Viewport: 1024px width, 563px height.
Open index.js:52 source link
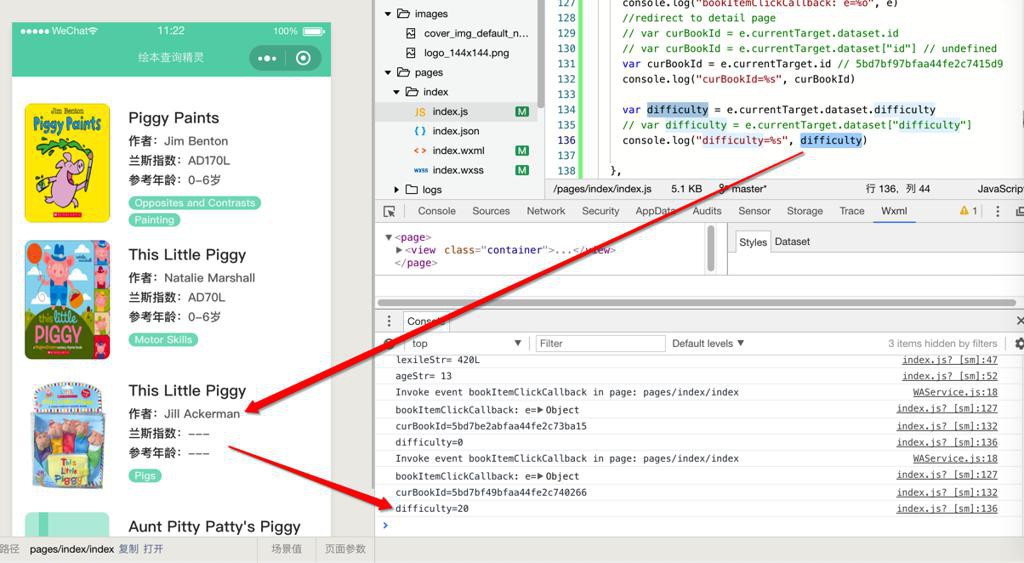(x=950, y=376)
